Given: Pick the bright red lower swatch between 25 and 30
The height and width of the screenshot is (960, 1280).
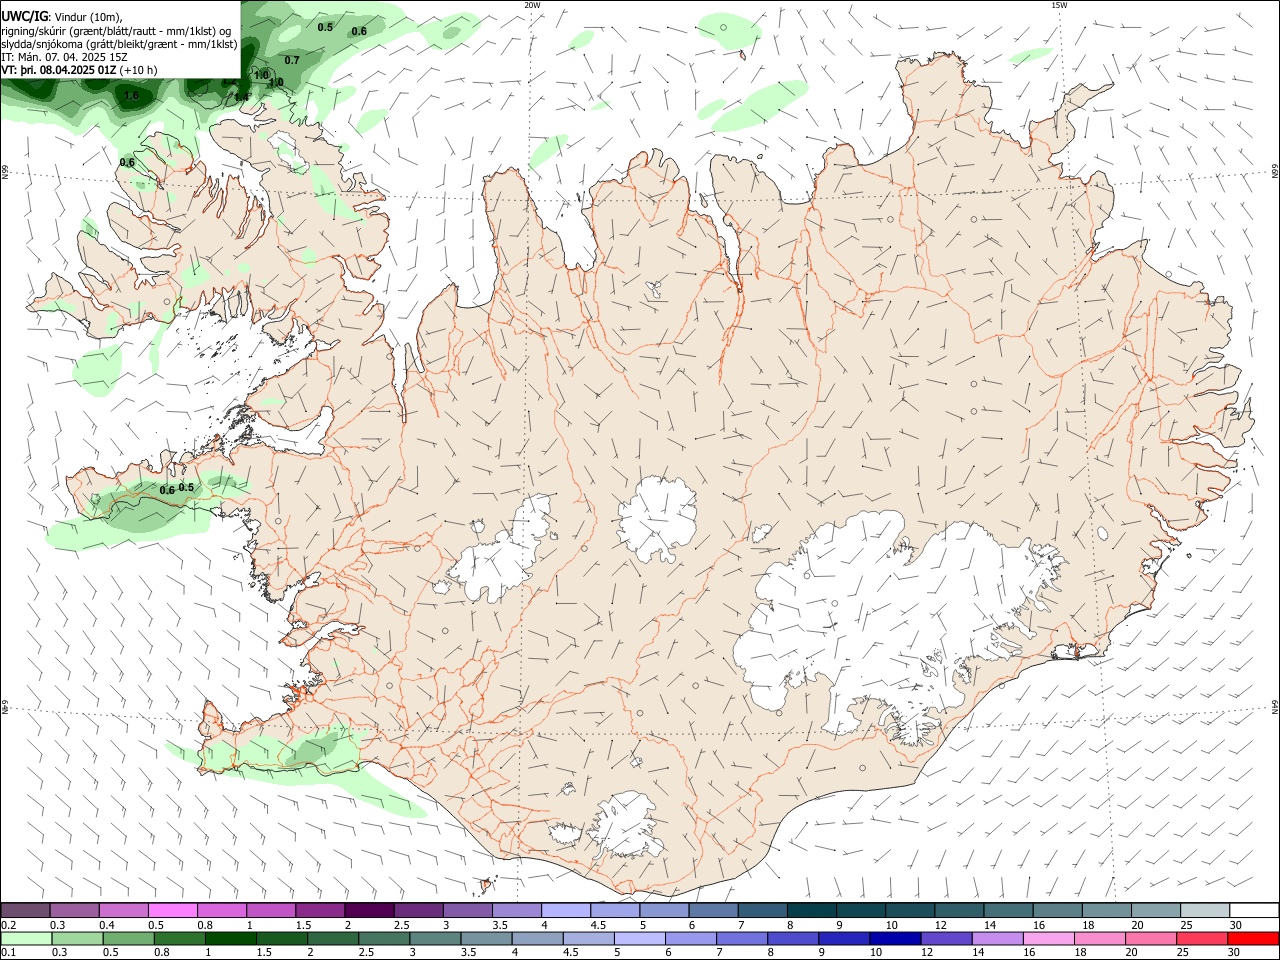Looking at the screenshot, I should click(x=1201, y=938).
